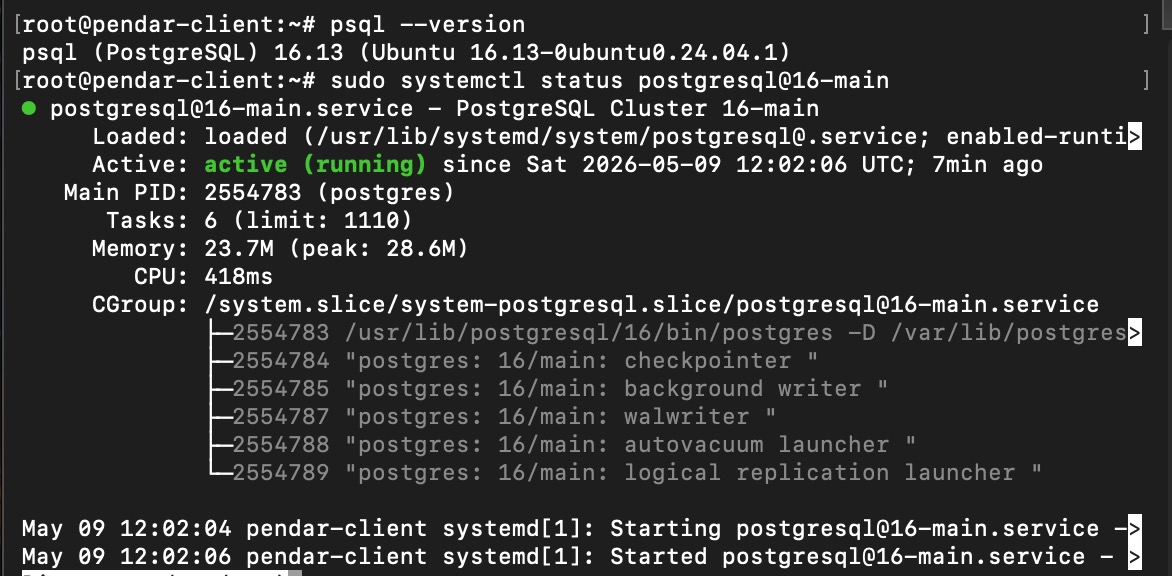Viewport: 1172px width, 576px height.
Task: Click the 'active (running)' green status text
Action: pyautogui.click(x=315, y=165)
